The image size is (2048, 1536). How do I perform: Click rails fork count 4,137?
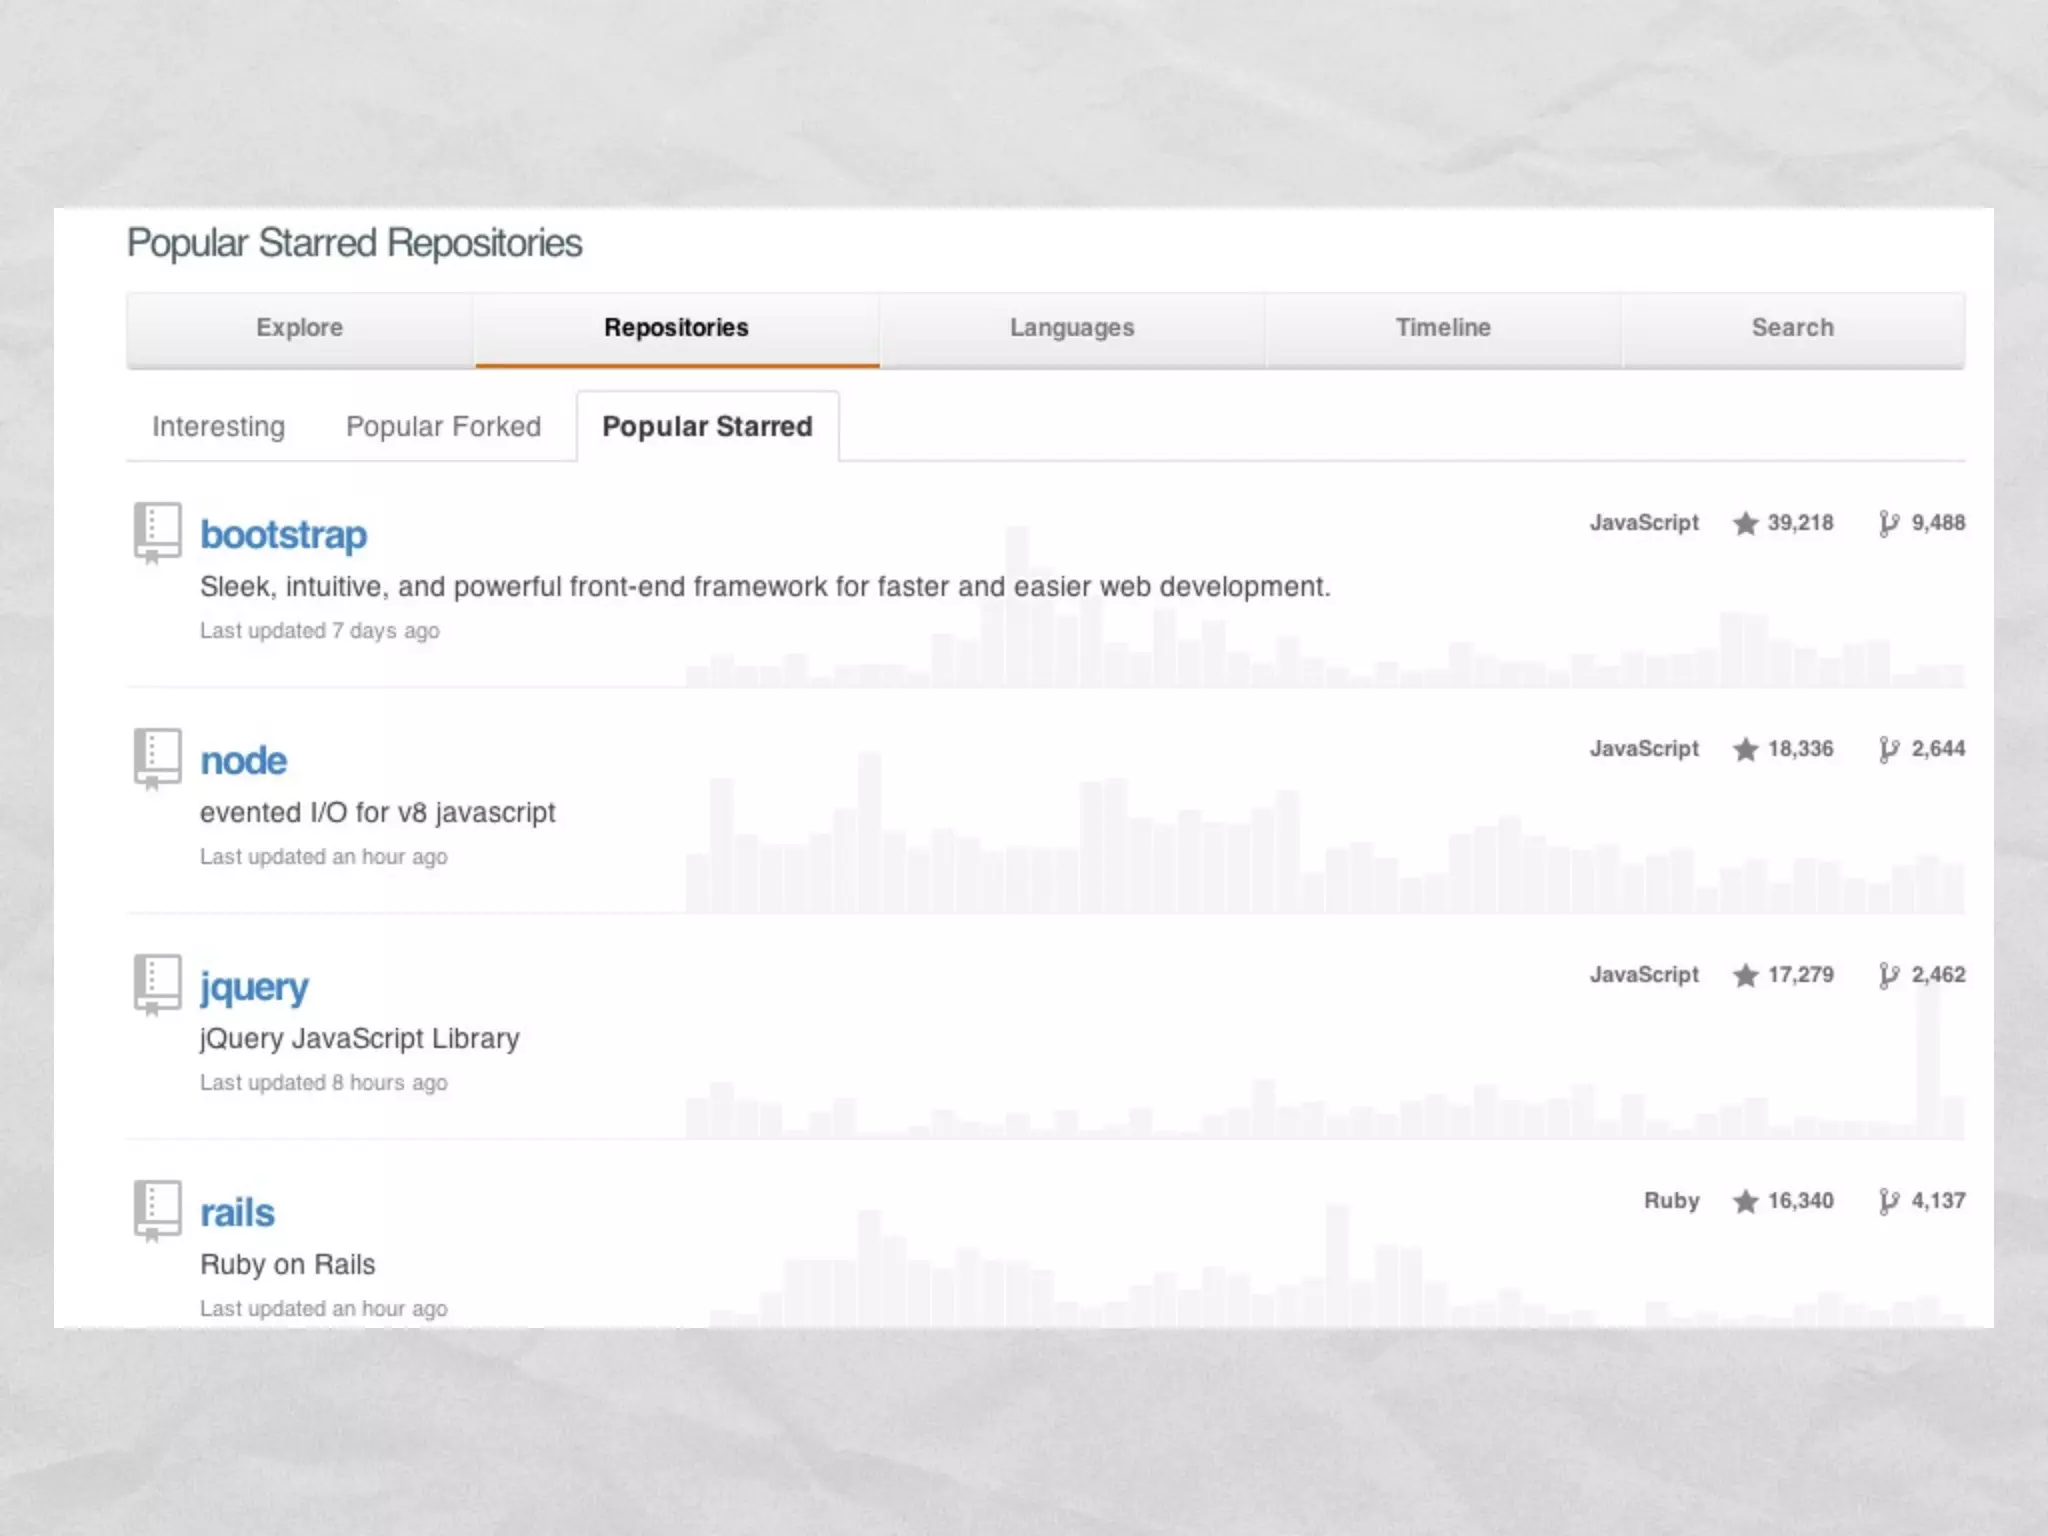pyautogui.click(x=1939, y=1201)
